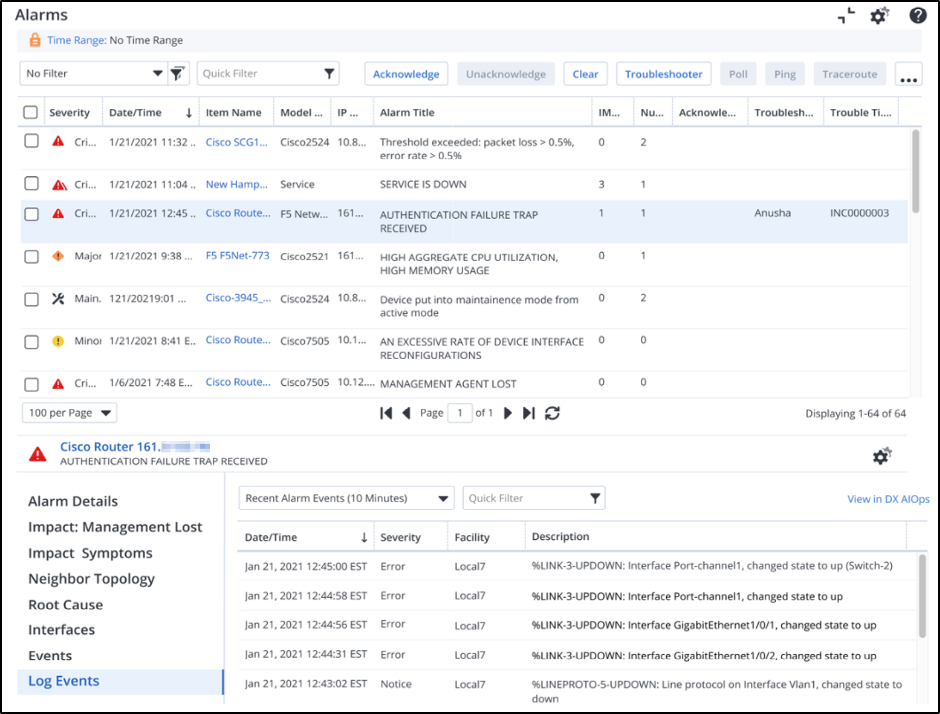This screenshot has width=940, height=714.
Task: Open the more actions ellipsis menu
Action: (x=908, y=73)
